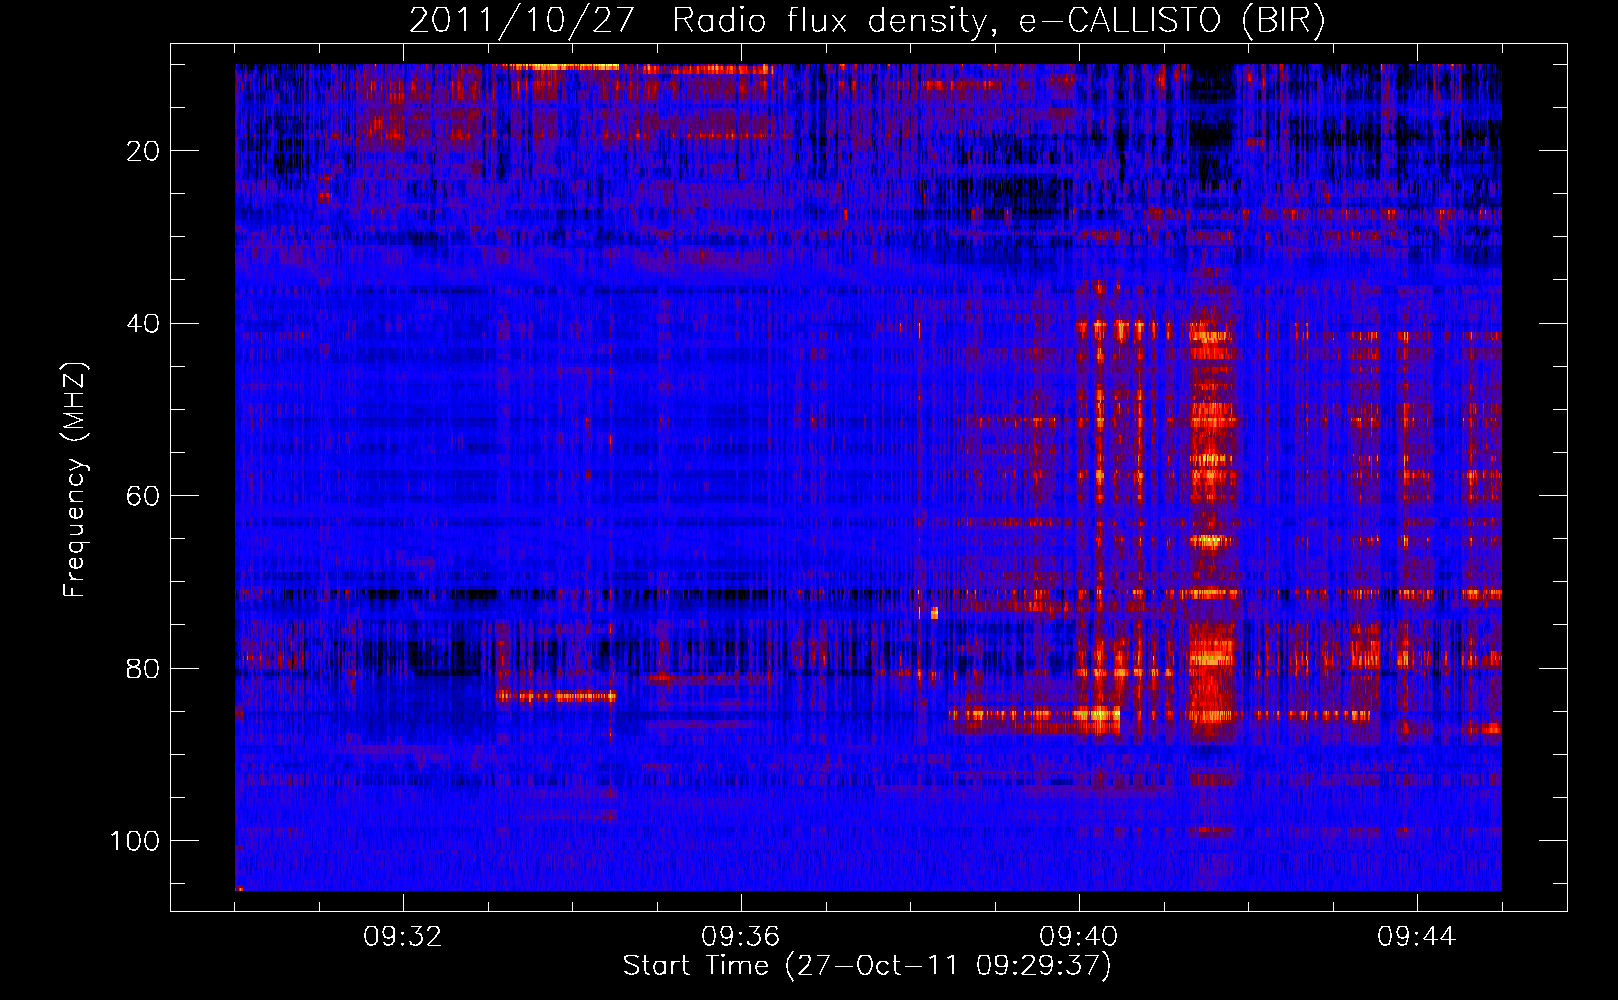1618x1000 pixels.
Task: Click the 'Frequency (MHZ)' axis label
Action: click(75, 480)
